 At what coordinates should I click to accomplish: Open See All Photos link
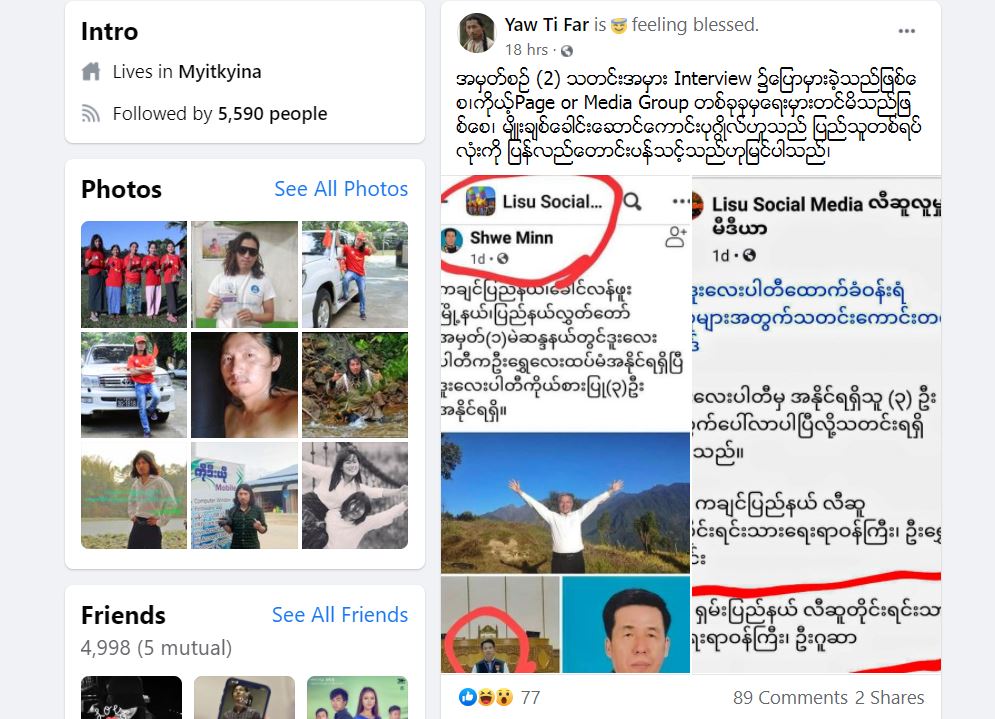point(341,188)
